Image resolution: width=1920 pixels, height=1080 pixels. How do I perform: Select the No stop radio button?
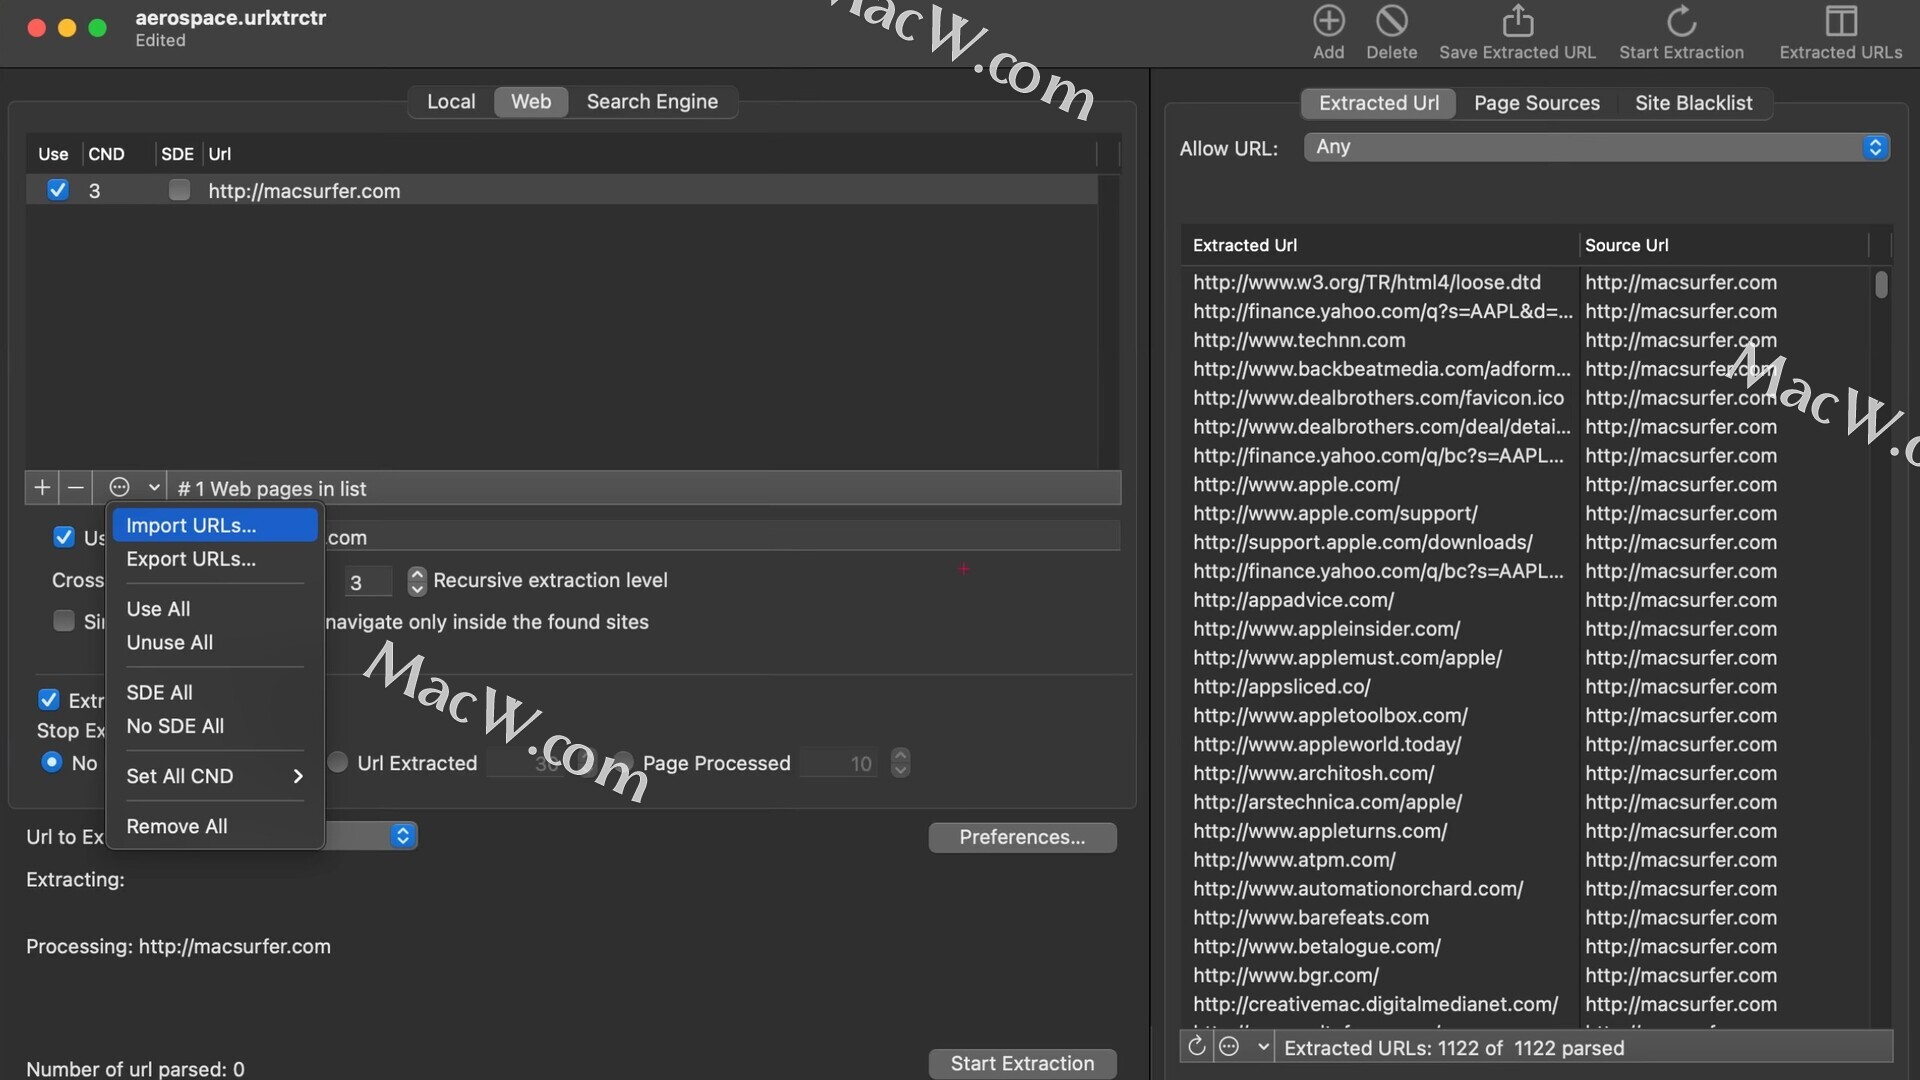coord(52,762)
